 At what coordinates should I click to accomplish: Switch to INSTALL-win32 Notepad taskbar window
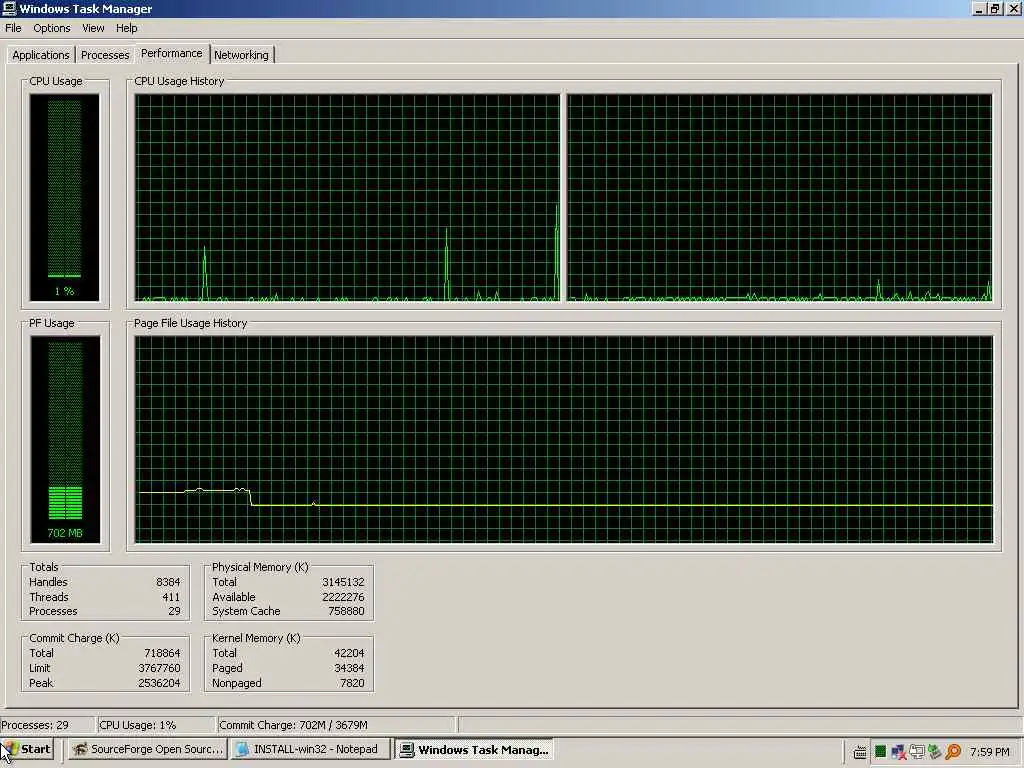click(x=310, y=749)
